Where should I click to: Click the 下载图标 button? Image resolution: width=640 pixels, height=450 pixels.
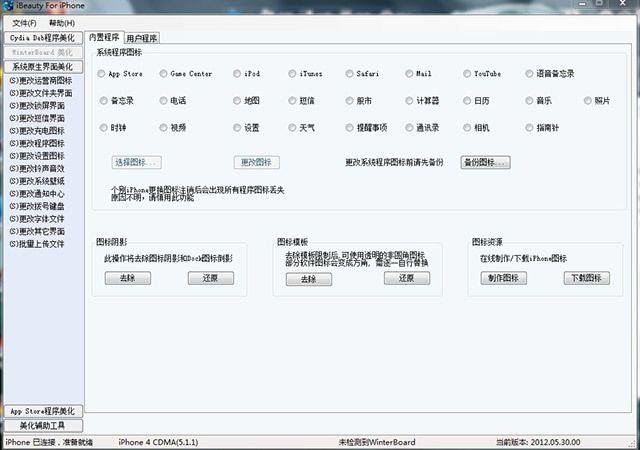(x=587, y=278)
